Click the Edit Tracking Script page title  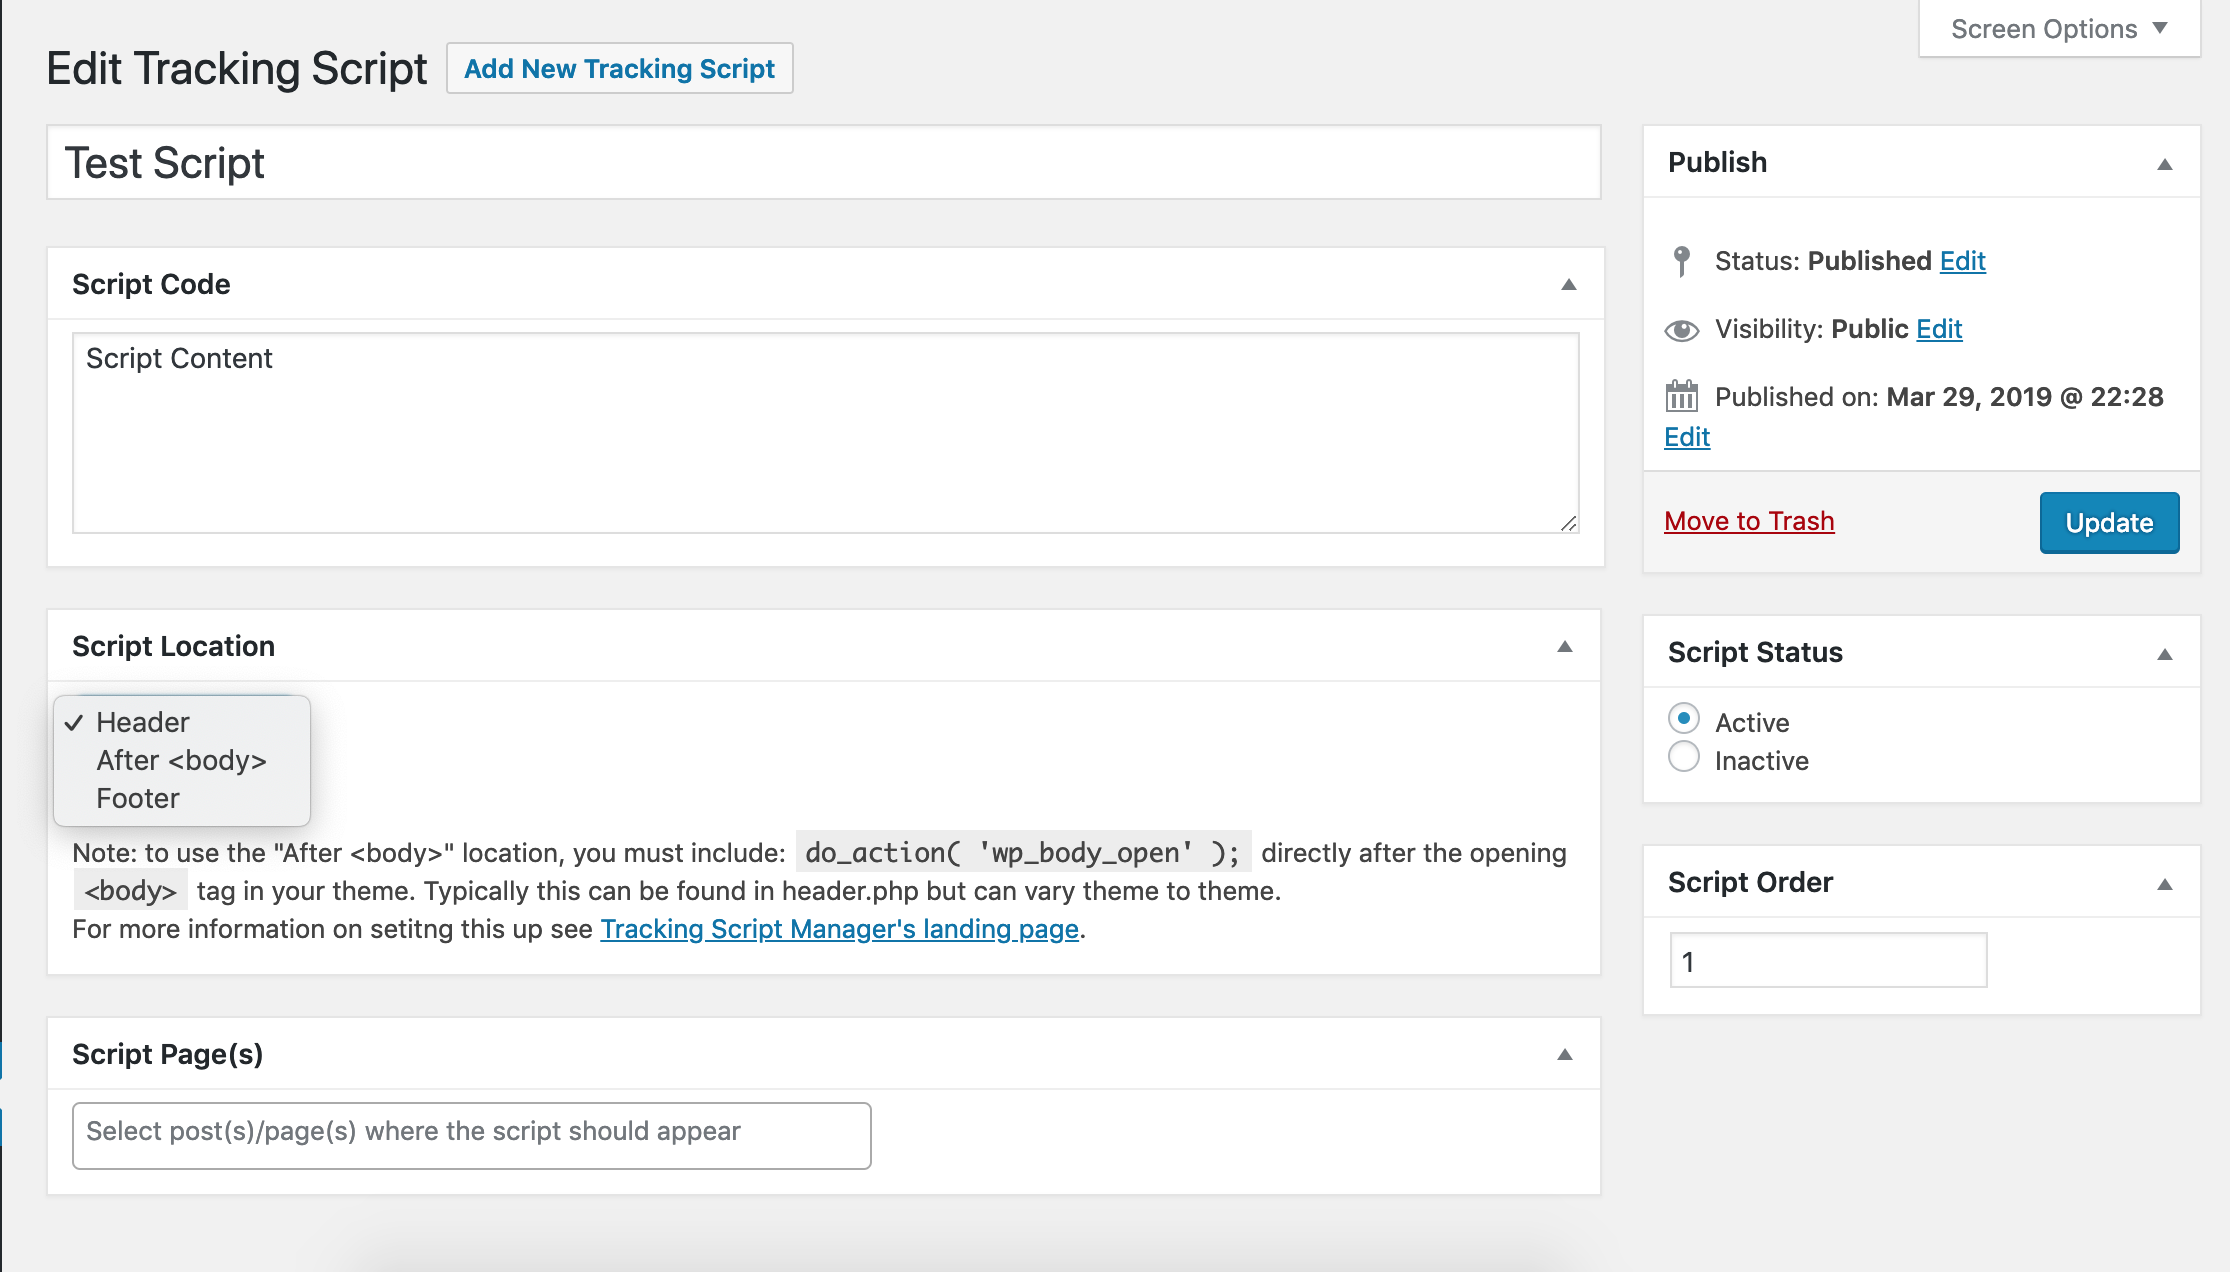(237, 68)
